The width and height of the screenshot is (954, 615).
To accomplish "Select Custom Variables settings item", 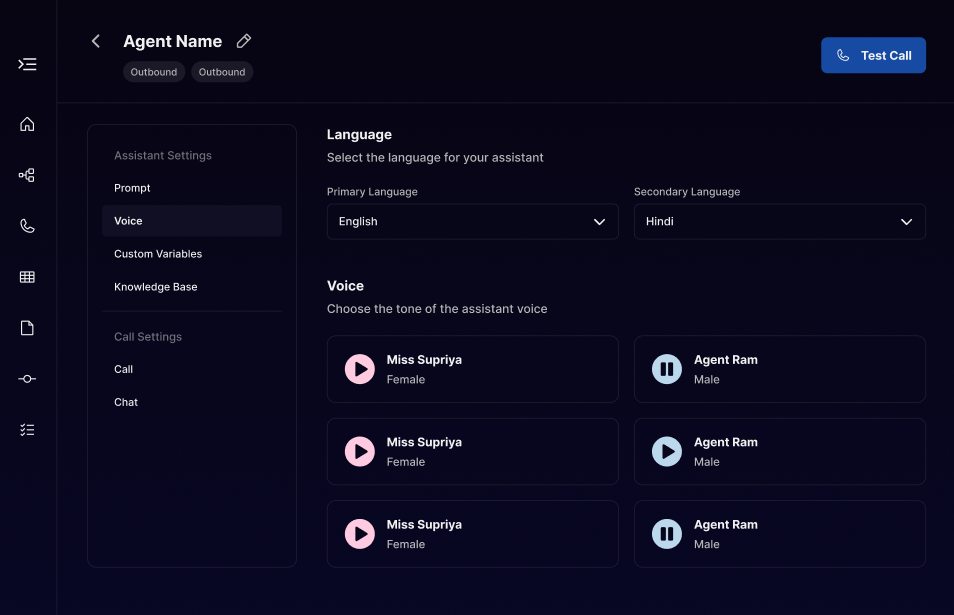I will [158, 254].
